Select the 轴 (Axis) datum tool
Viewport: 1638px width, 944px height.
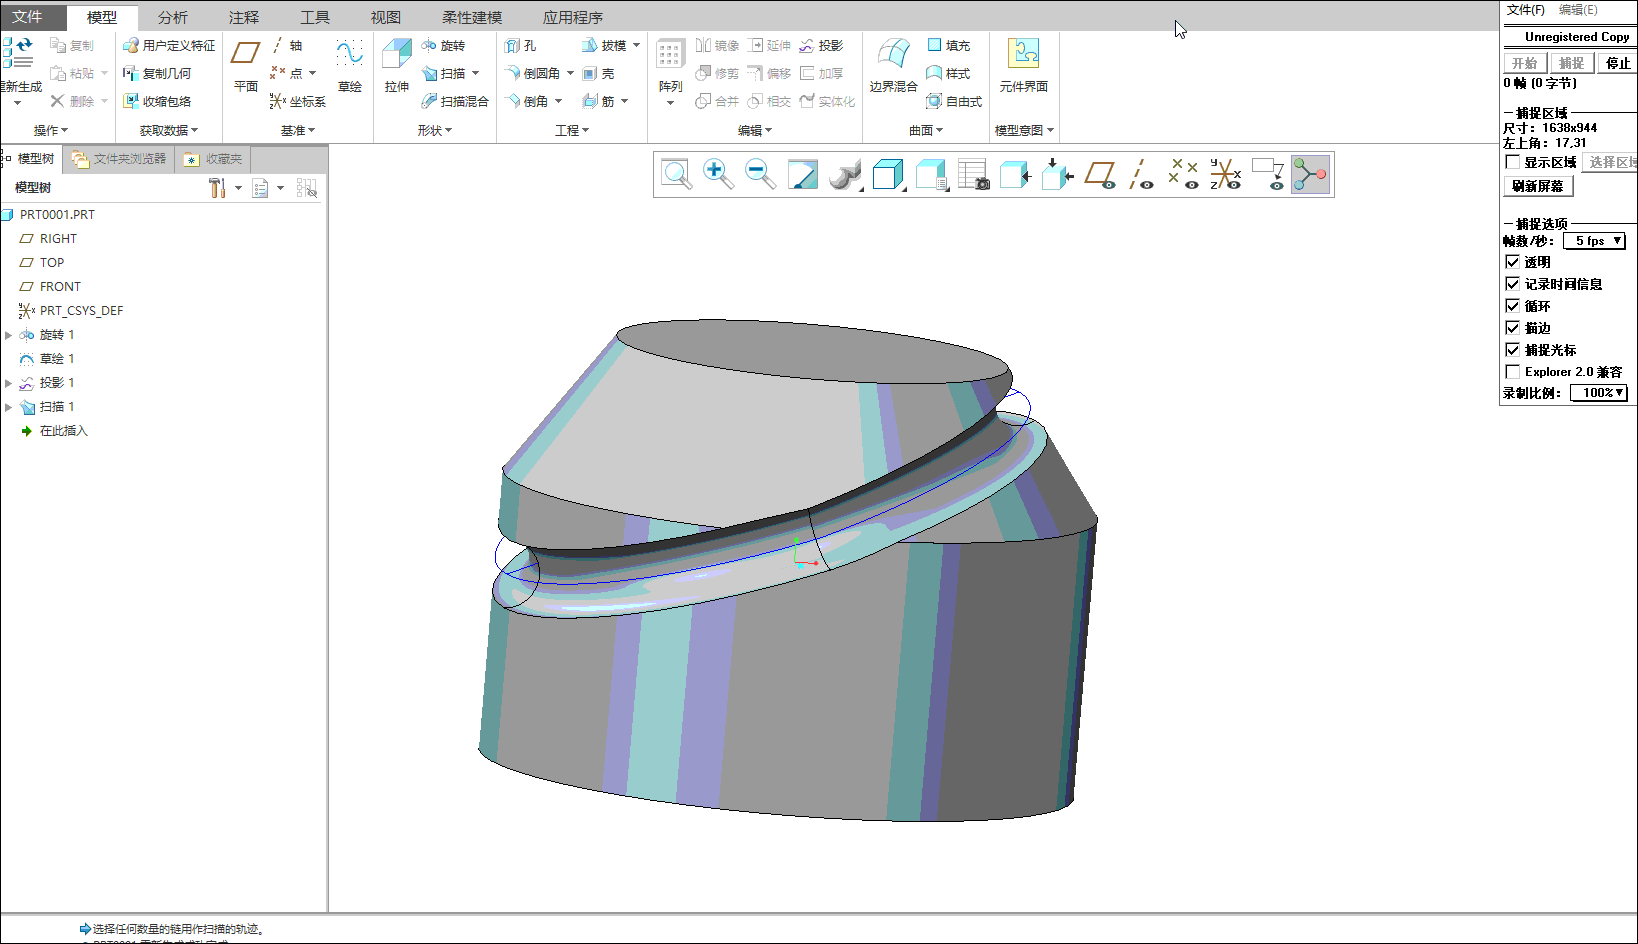tap(286, 46)
